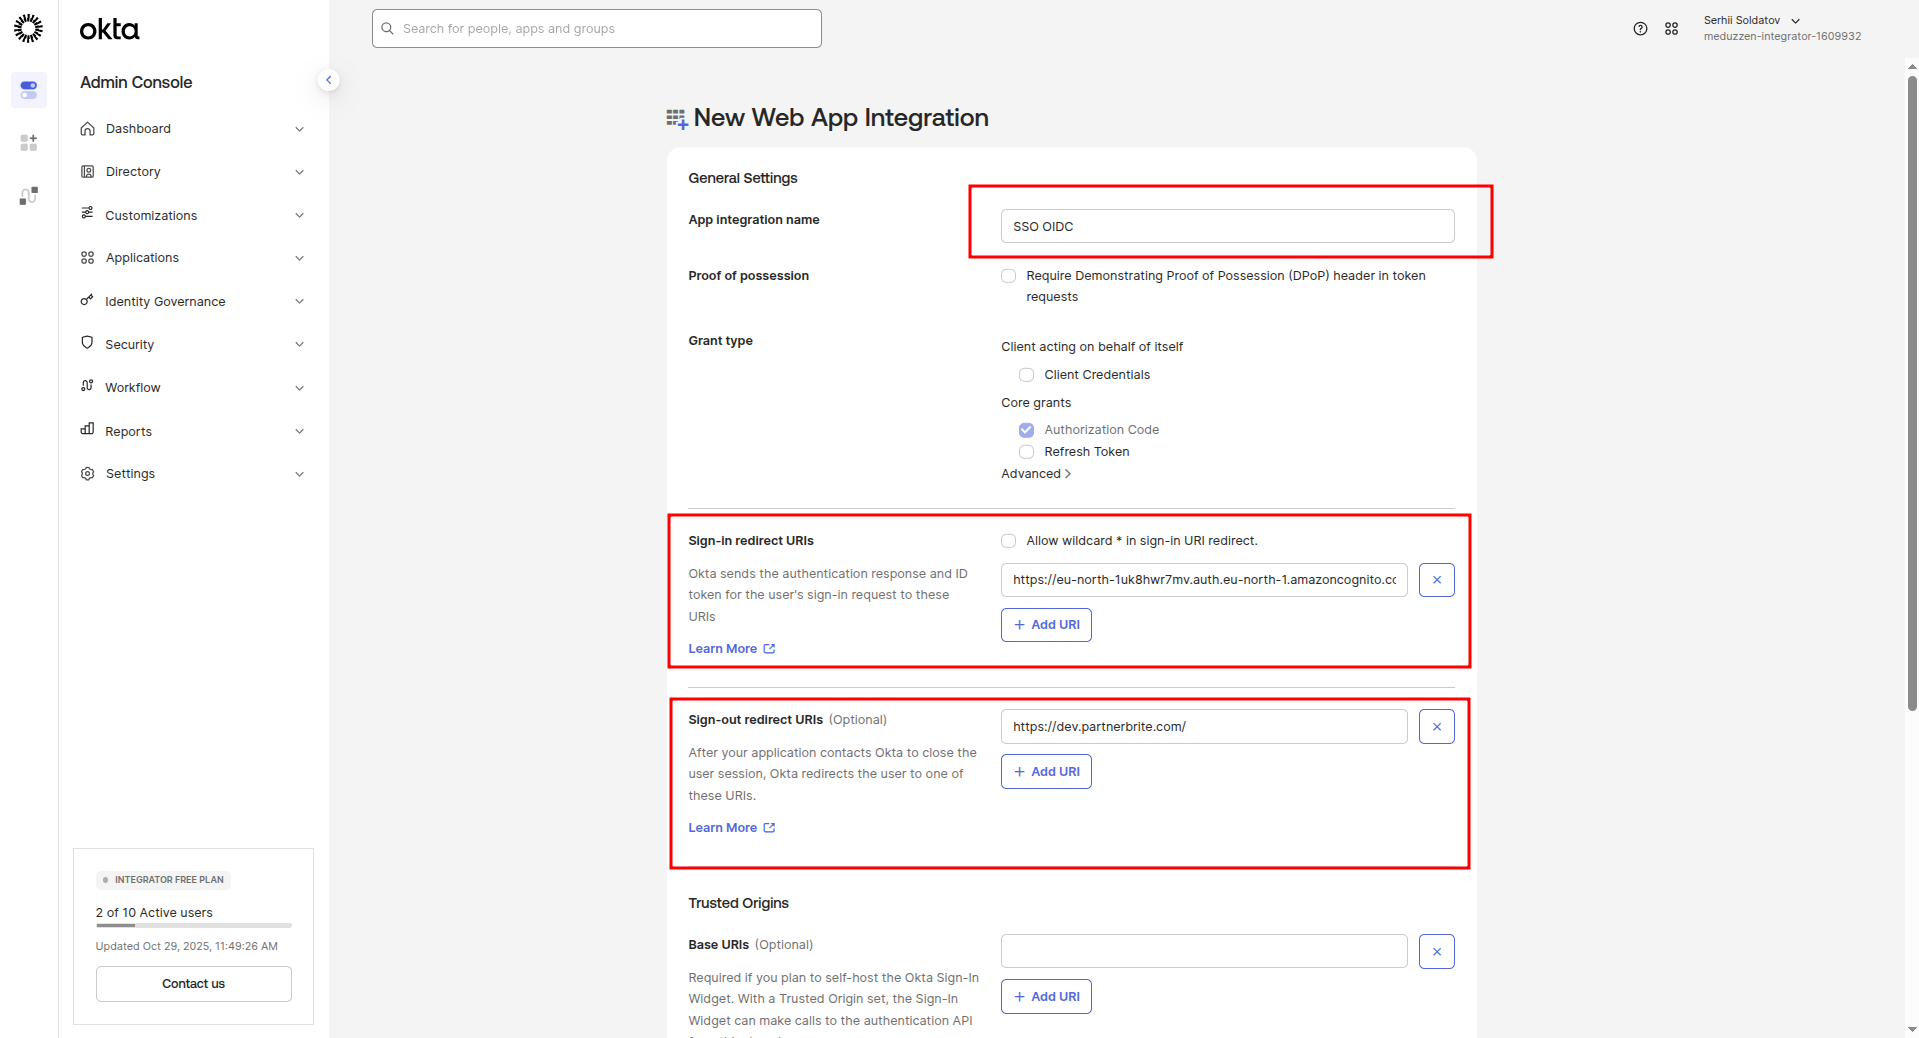This screenshot has width=1919, height=1038.
Task: Click the Security shield icon
Action: [88, 343]
